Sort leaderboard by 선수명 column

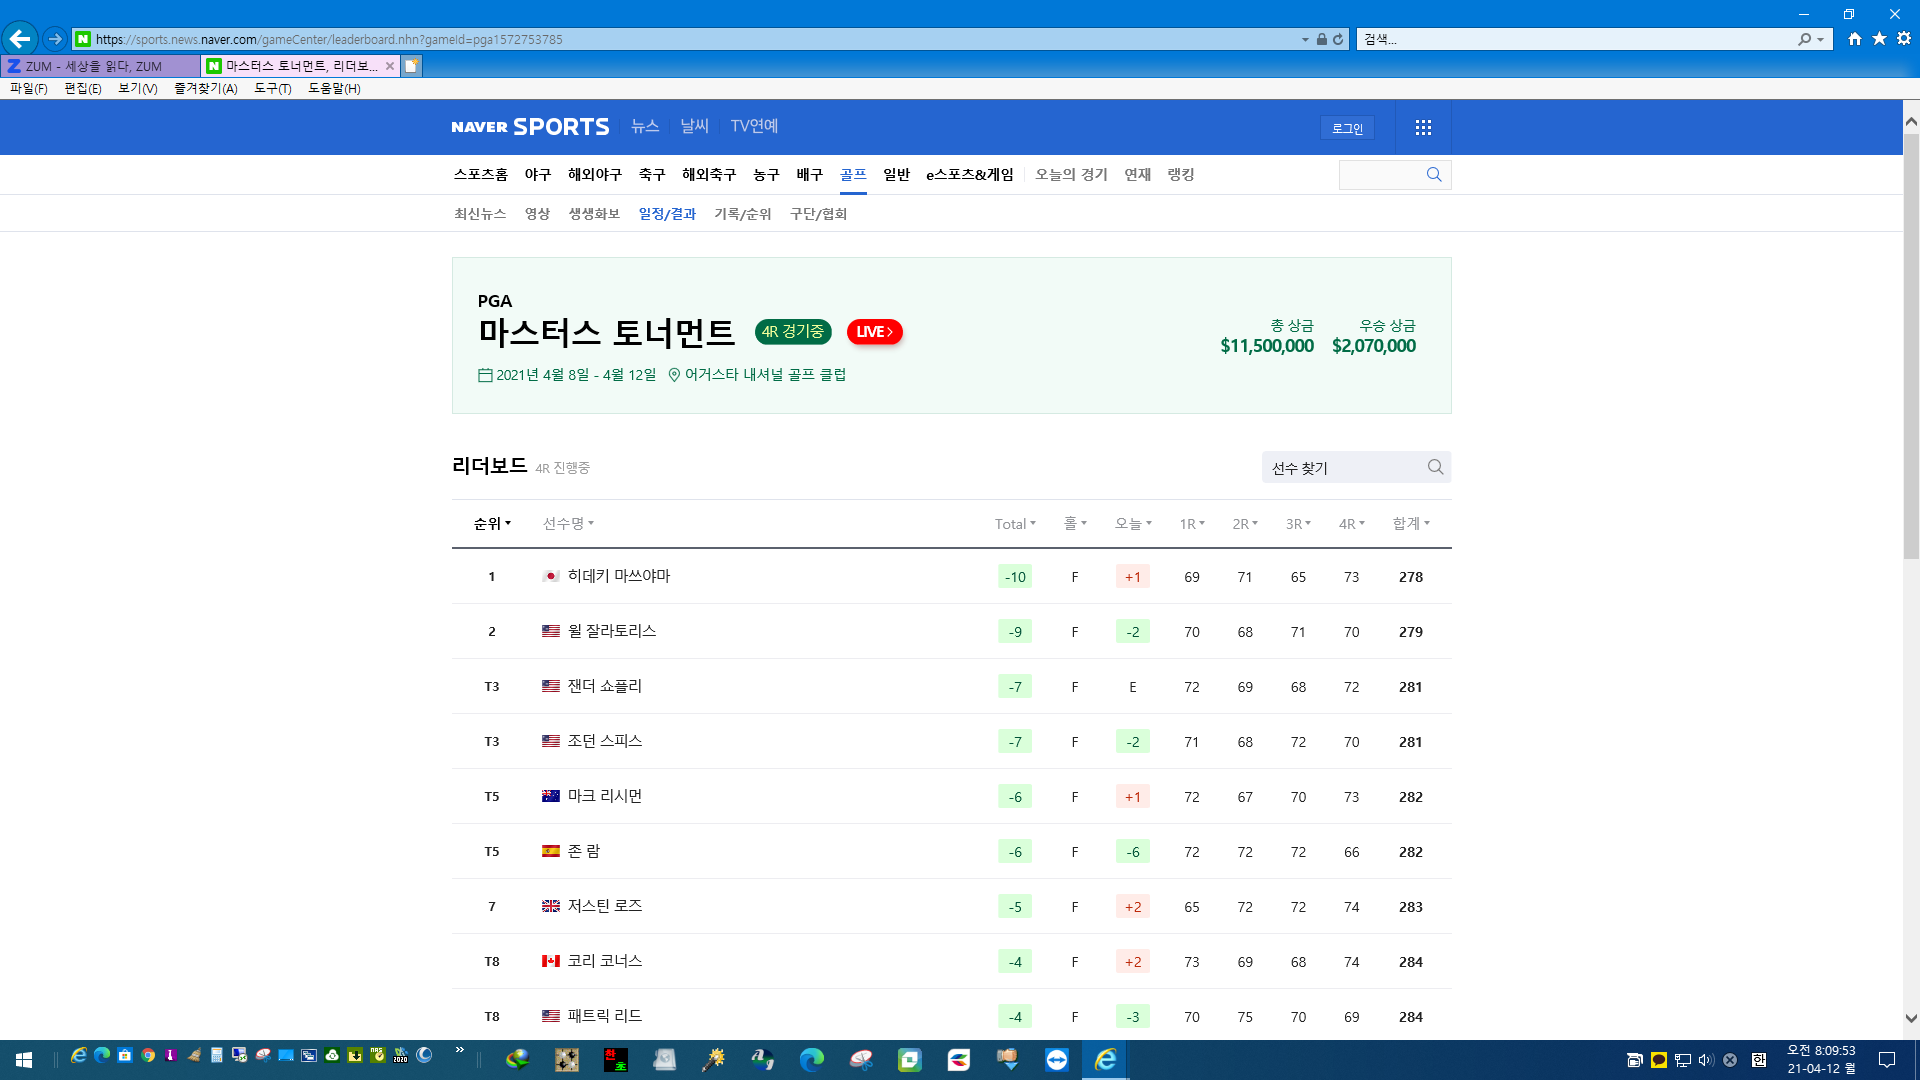coord(568,523)
